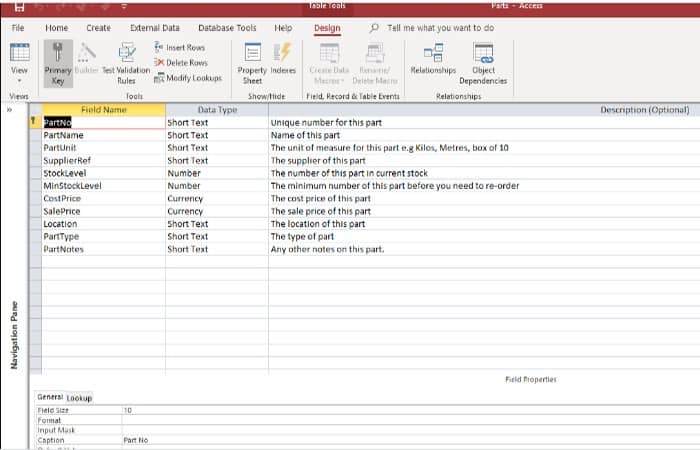Viewport: 700px width, 450px height.
Task: Open the View datasheet icon
Action: 20,52
